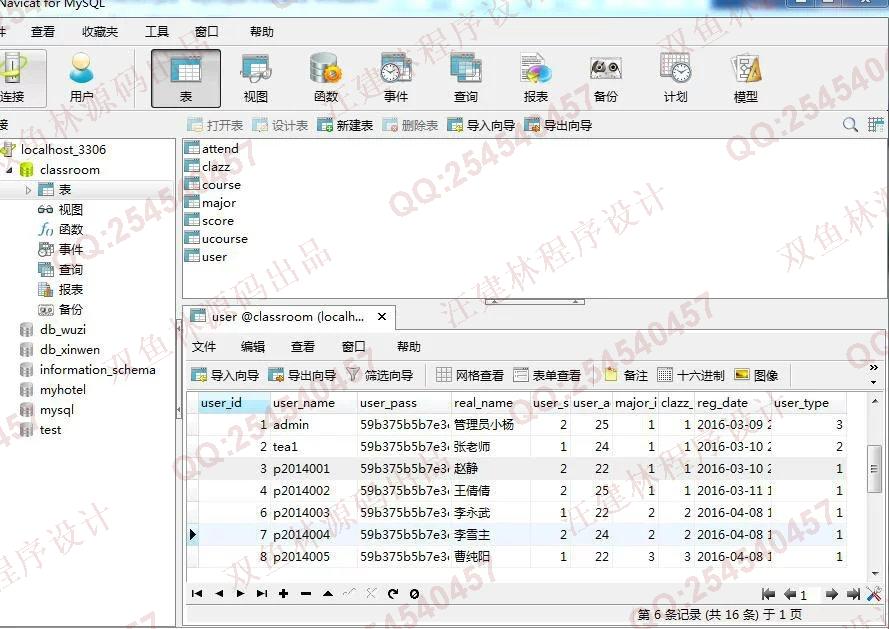Open the 窗口 menu in main menu bar
This screenshot has width=889, height=629.
206,32
